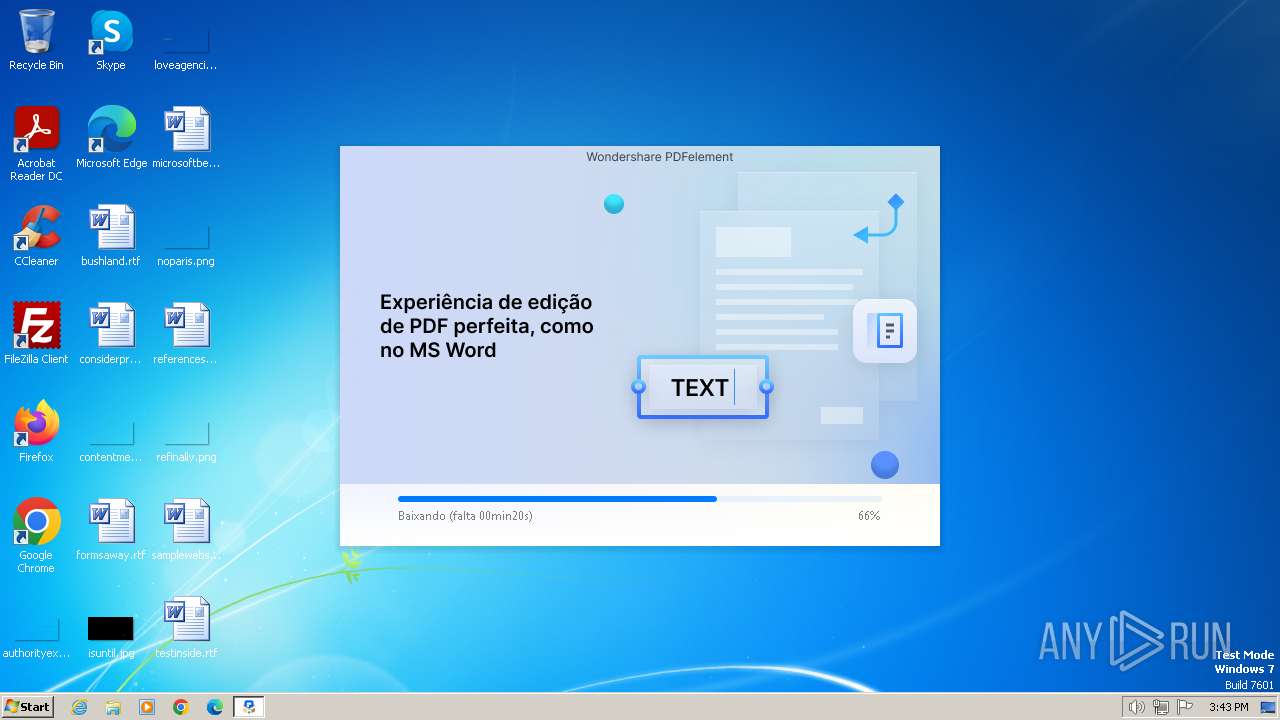
Task: Open the Recycle Bin desktop icon
Action: coord(36,40)
